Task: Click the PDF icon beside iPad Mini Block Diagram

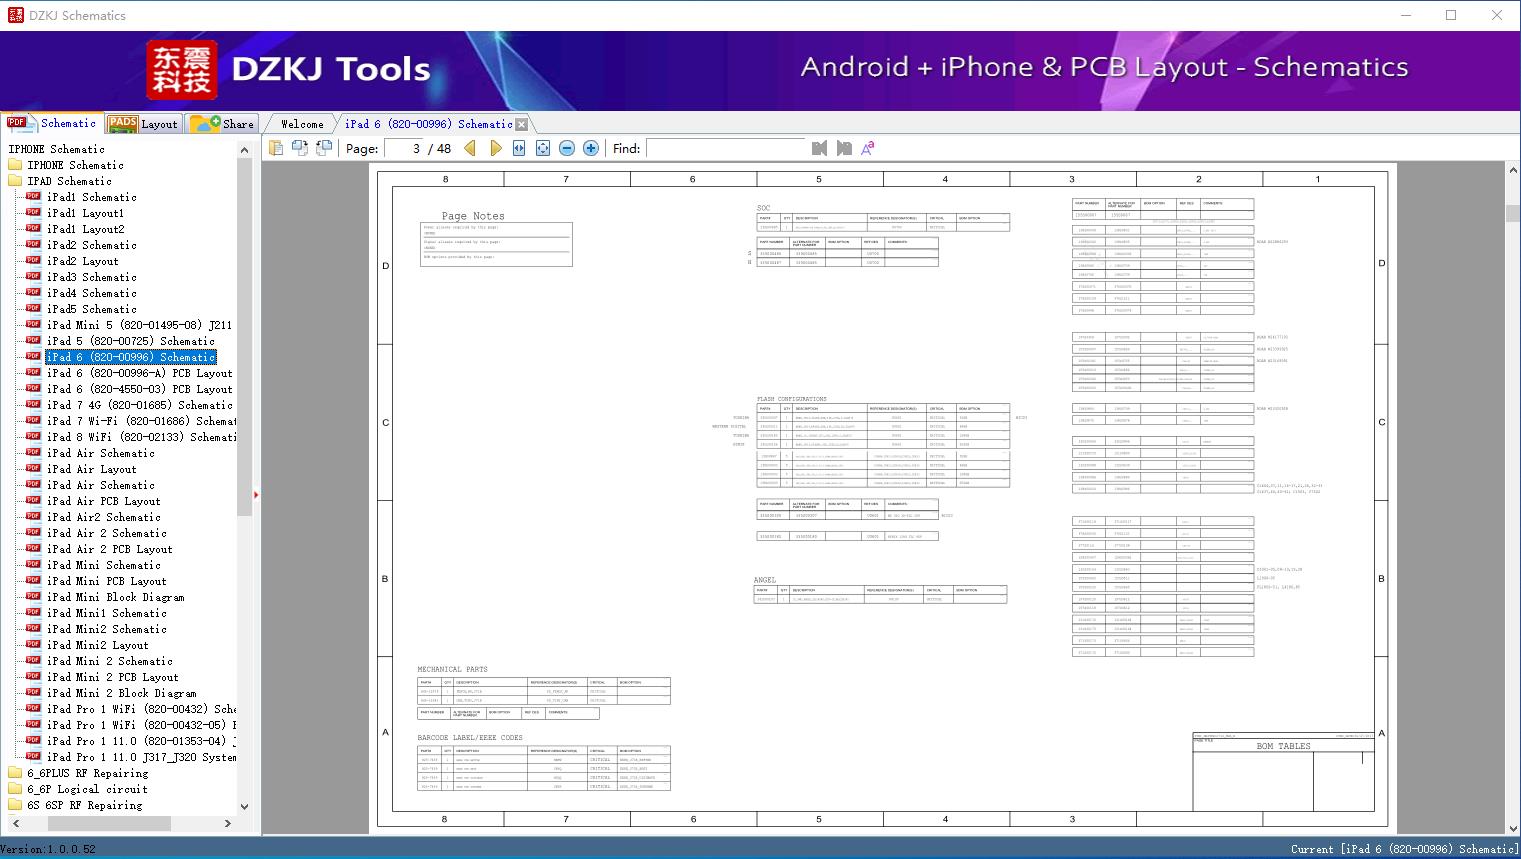Action: coord(34,597)
